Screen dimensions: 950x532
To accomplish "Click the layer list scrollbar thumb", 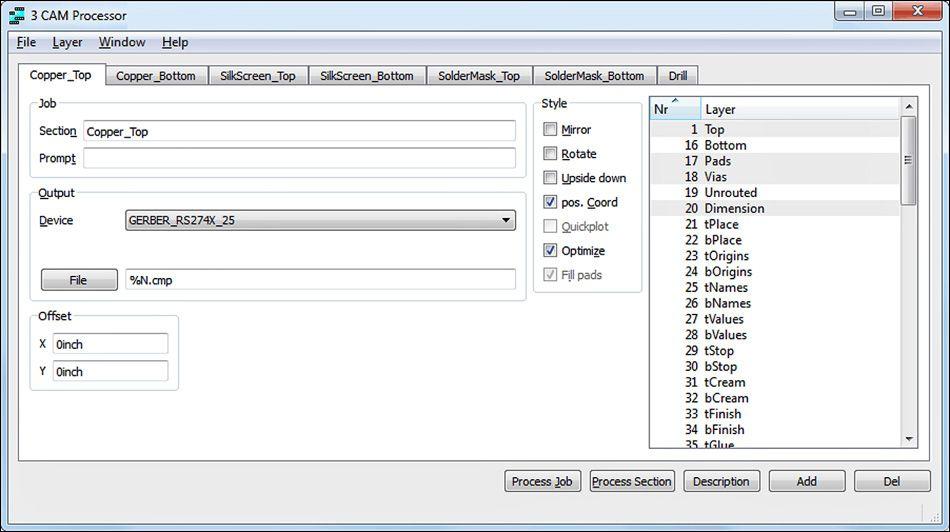I will (x=909, y=160).
